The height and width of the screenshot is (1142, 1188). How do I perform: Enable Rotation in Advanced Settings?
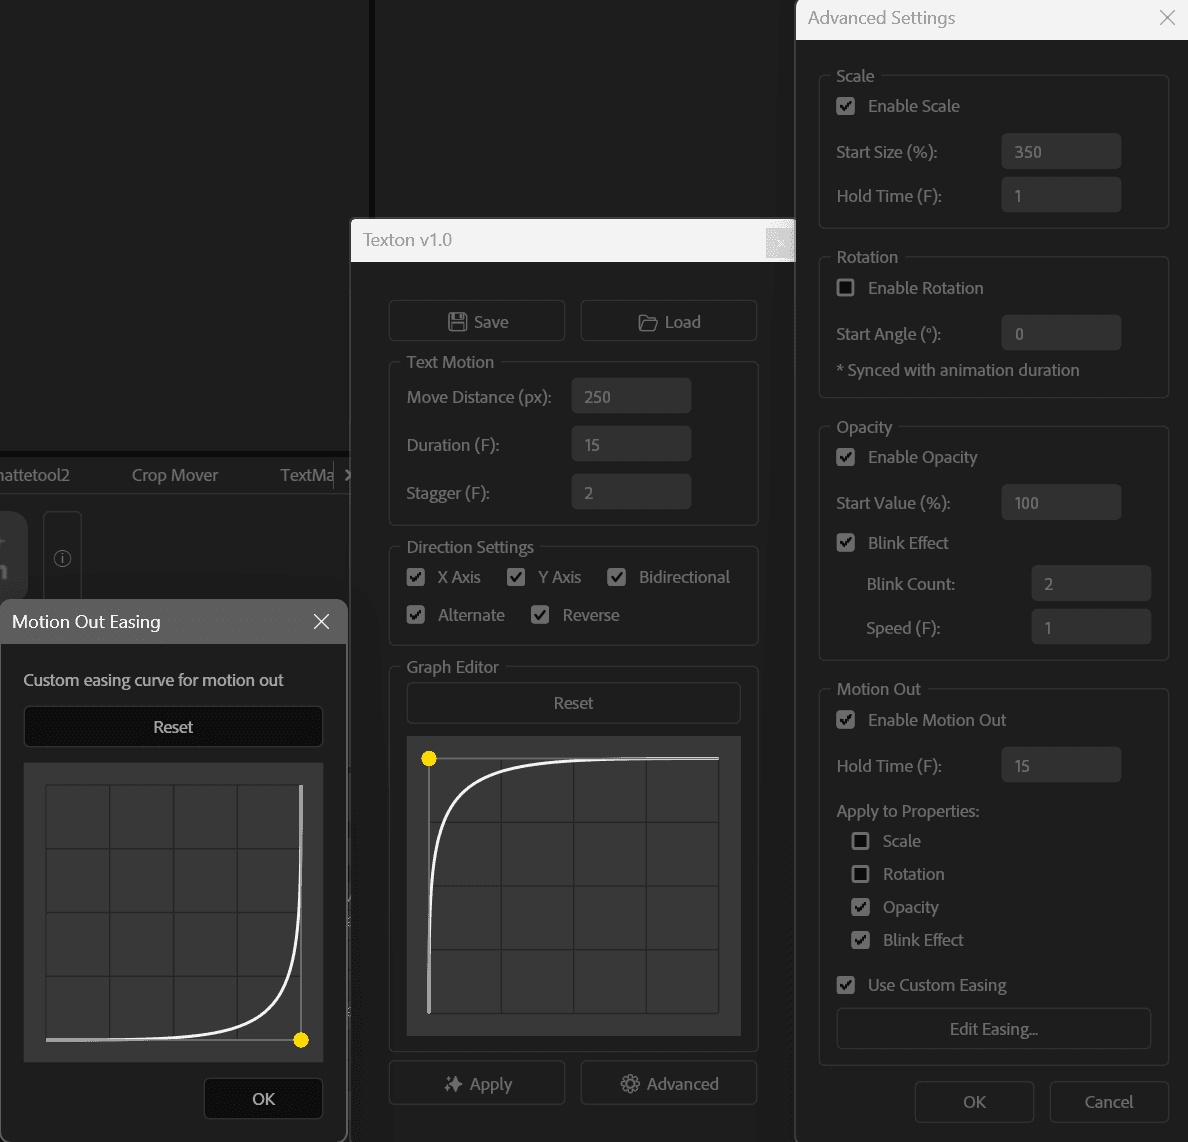pyautogui.click(x=845, y=287)
